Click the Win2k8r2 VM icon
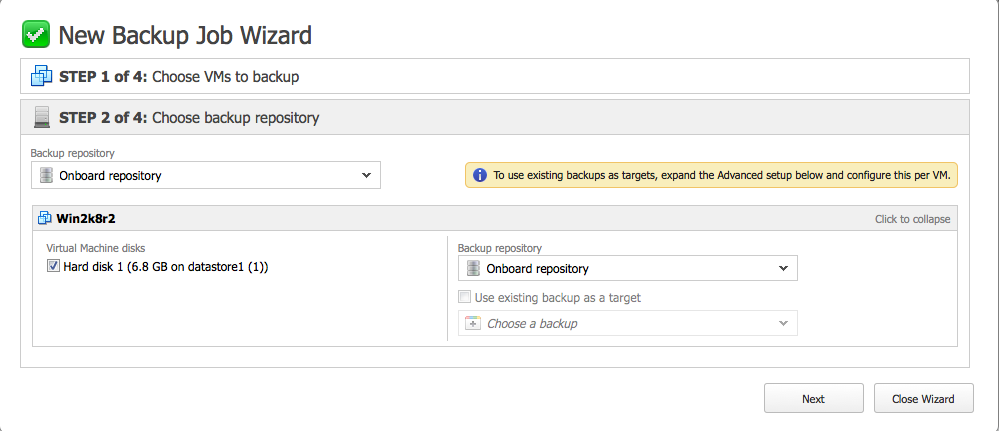 point(45,219)
